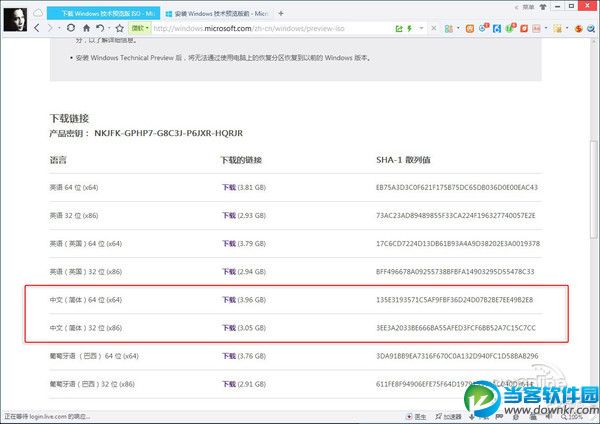The height and width of the screenshot is (424, 600).
Task: Click SHA-1 hash starting with 135E3193
Action: click(x=455, y=300)
